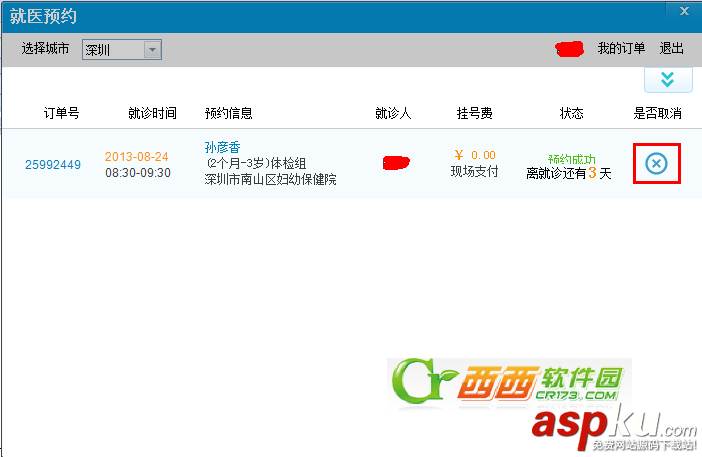This screenshot has height=457, width=702.
Task: Click the (2个月-3岁)体检组 department text
Action: point(255,163)
